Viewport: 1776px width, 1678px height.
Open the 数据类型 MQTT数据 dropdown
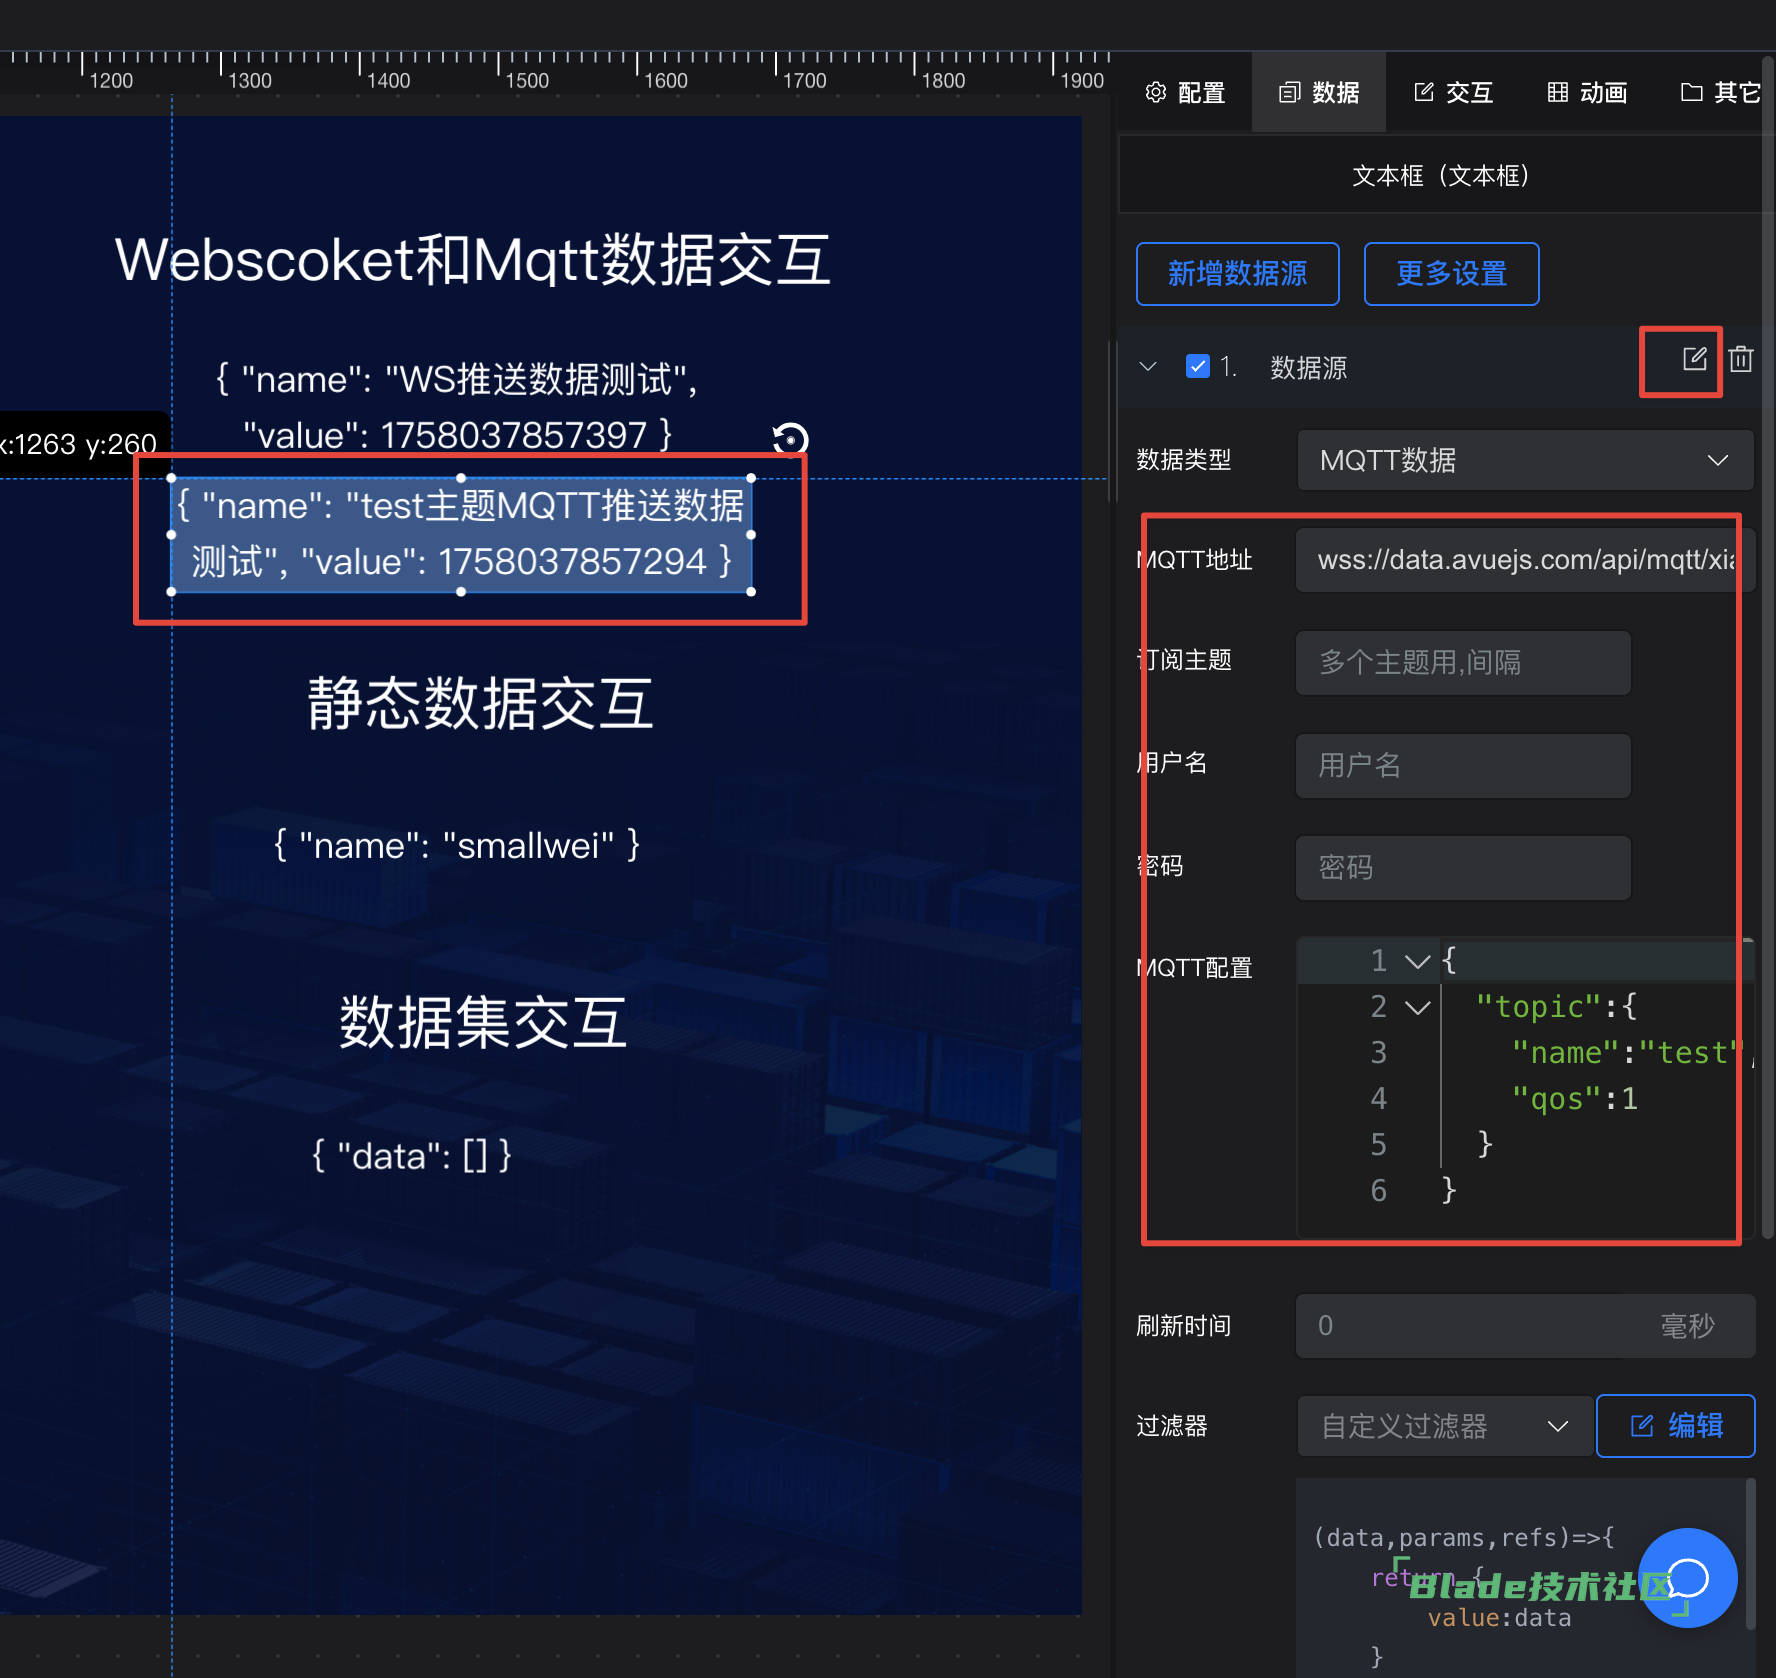click(1525, 460)
